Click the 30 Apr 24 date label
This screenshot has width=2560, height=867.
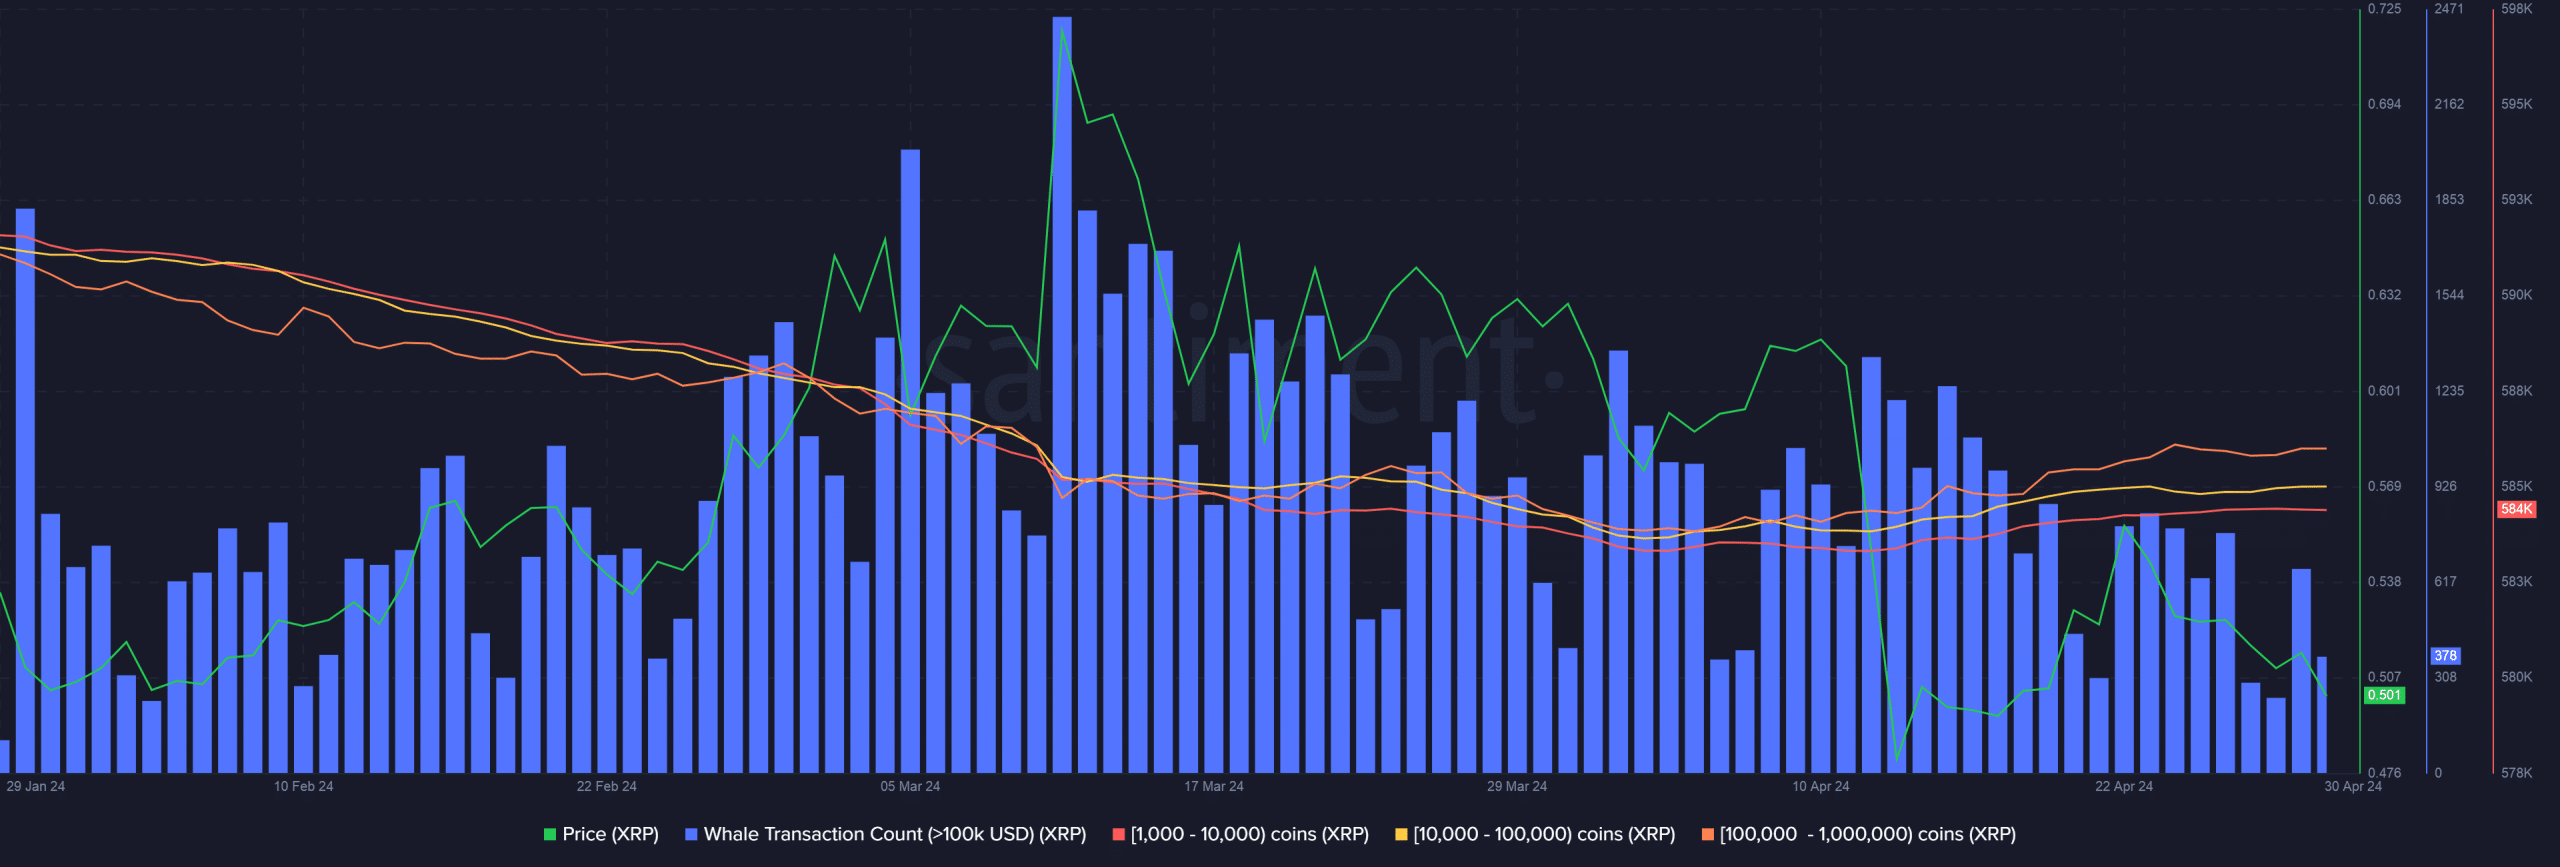tap(2353, 786)
